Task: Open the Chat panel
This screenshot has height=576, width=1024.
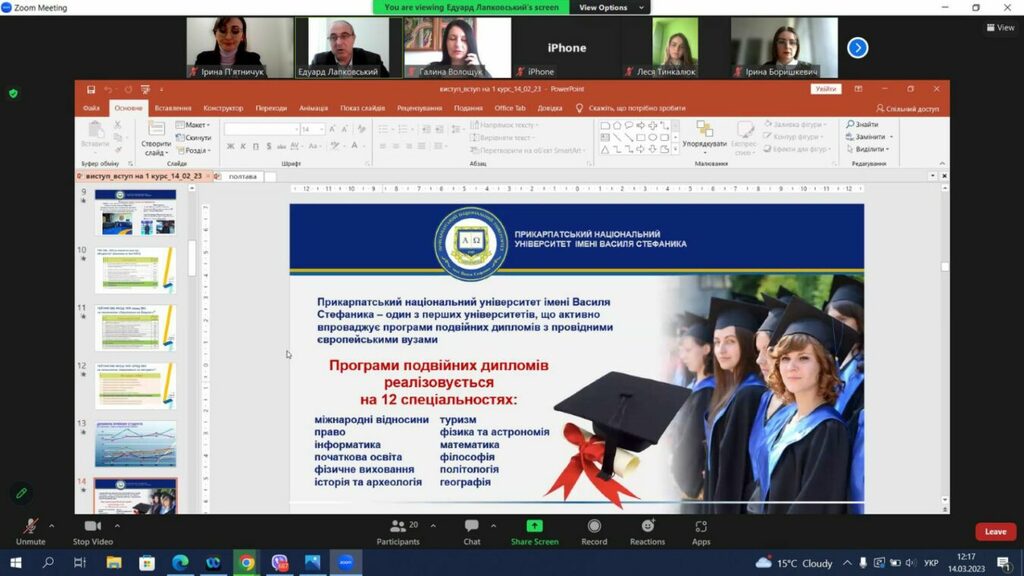Action: [472, 528]
